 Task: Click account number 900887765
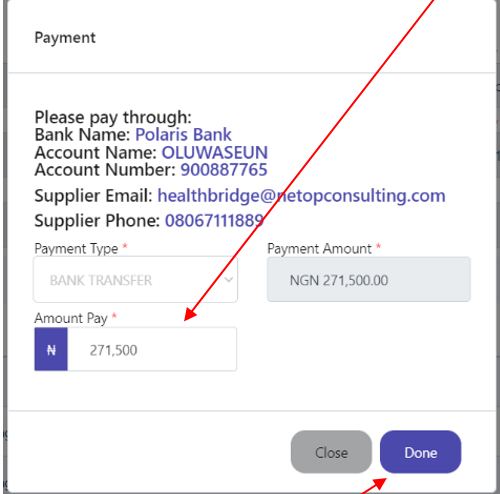[x=224, y=170]
